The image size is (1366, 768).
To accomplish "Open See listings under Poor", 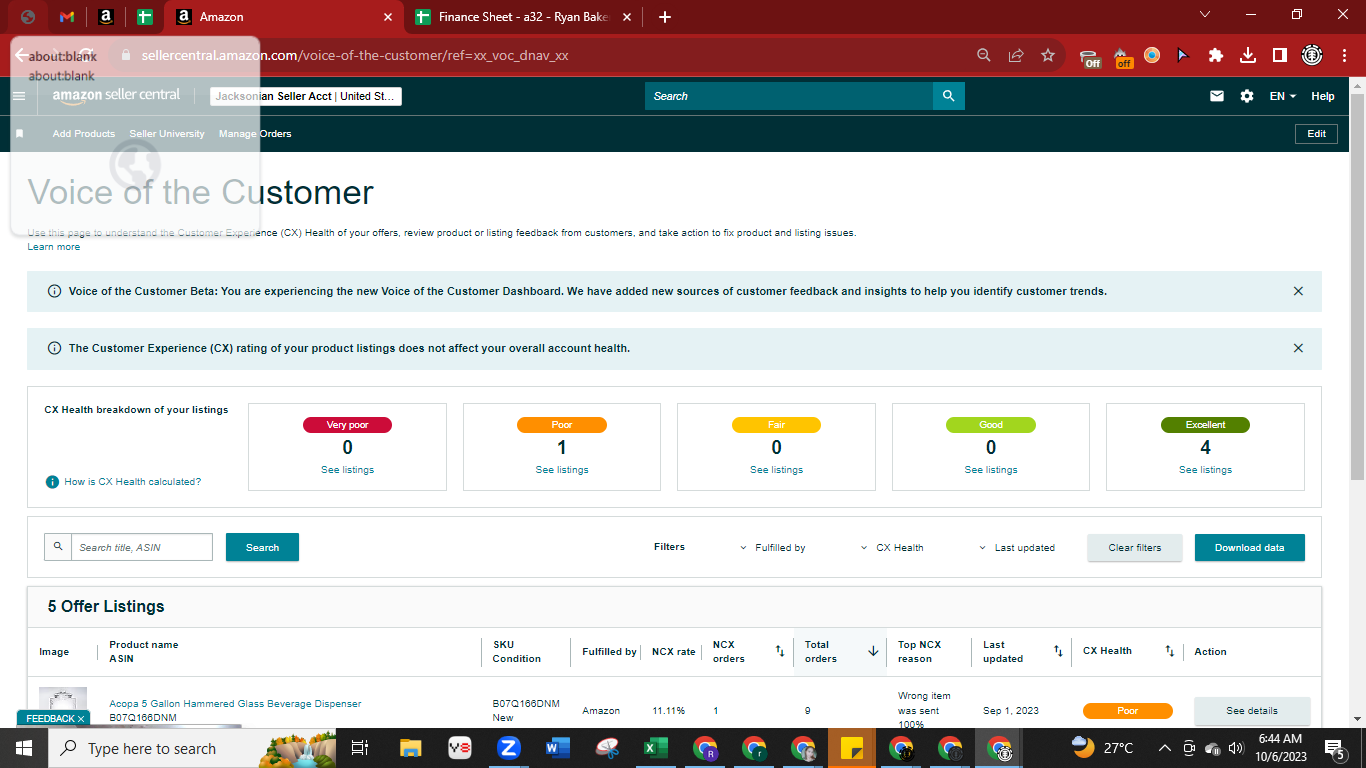I will pyautogui.click(x=562, y=470).
